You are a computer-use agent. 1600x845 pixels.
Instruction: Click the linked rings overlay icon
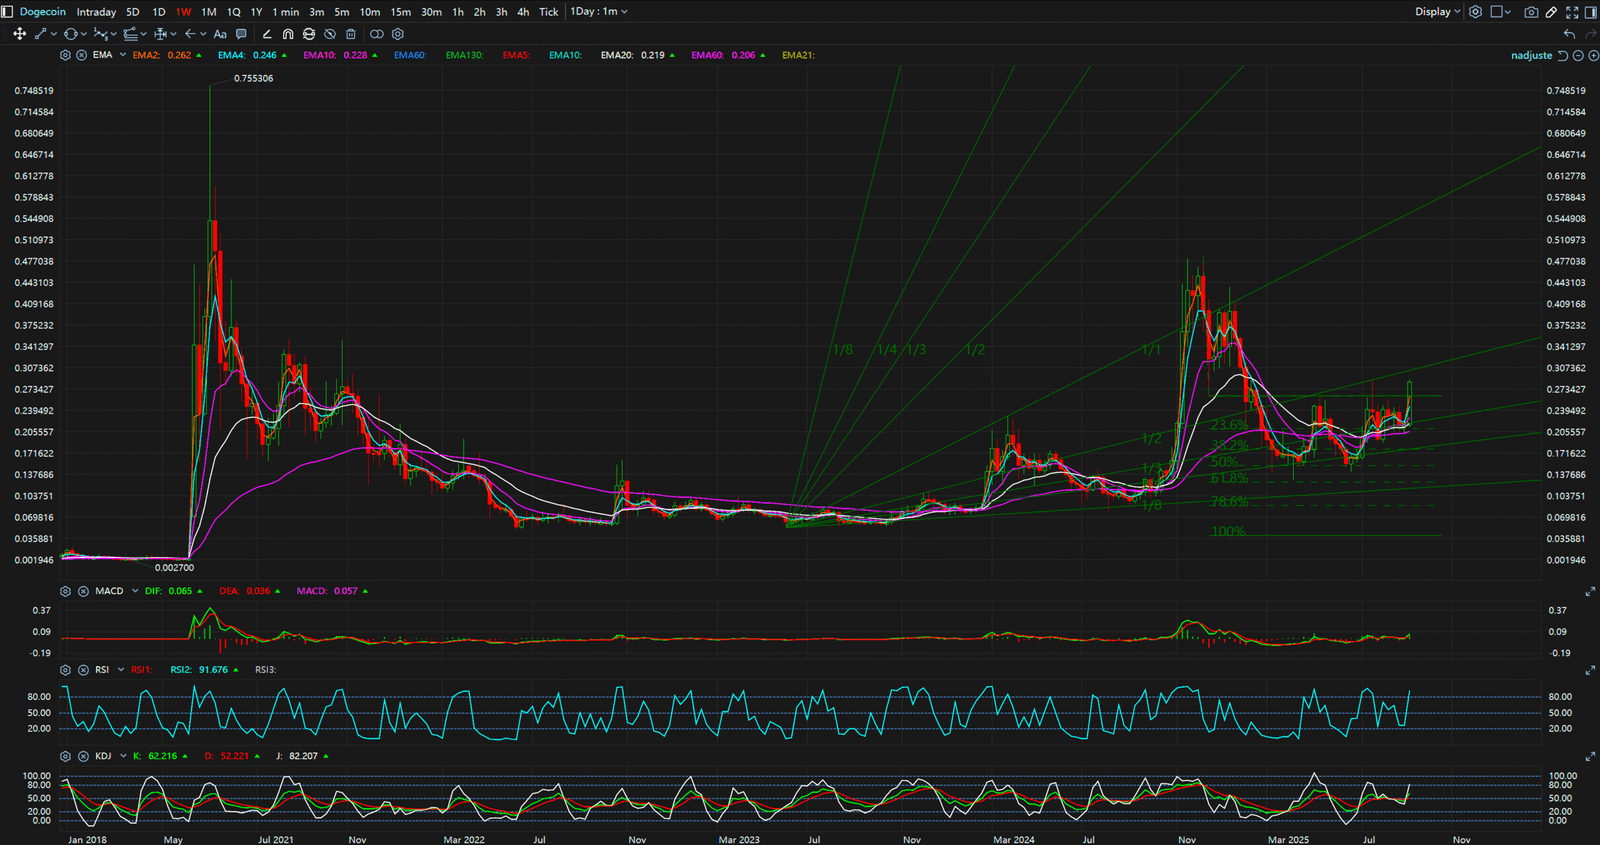(377, 34)
